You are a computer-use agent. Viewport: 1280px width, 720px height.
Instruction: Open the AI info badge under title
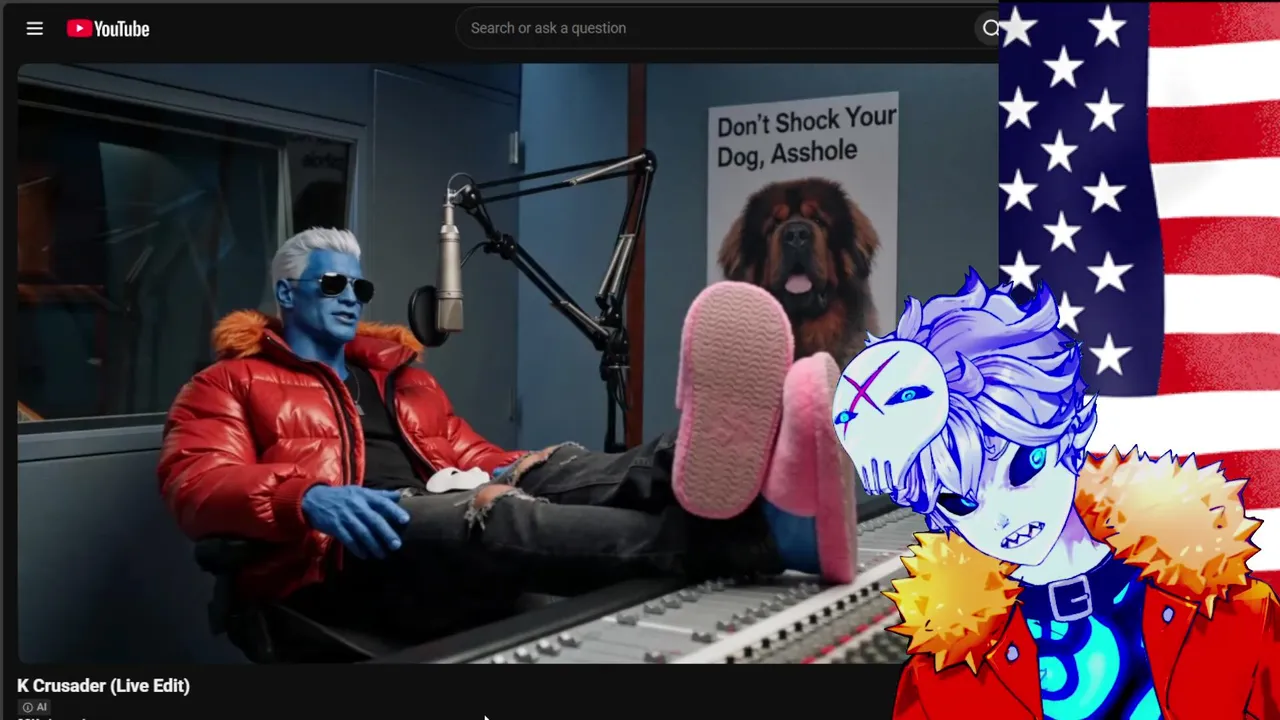coord(35,707)
